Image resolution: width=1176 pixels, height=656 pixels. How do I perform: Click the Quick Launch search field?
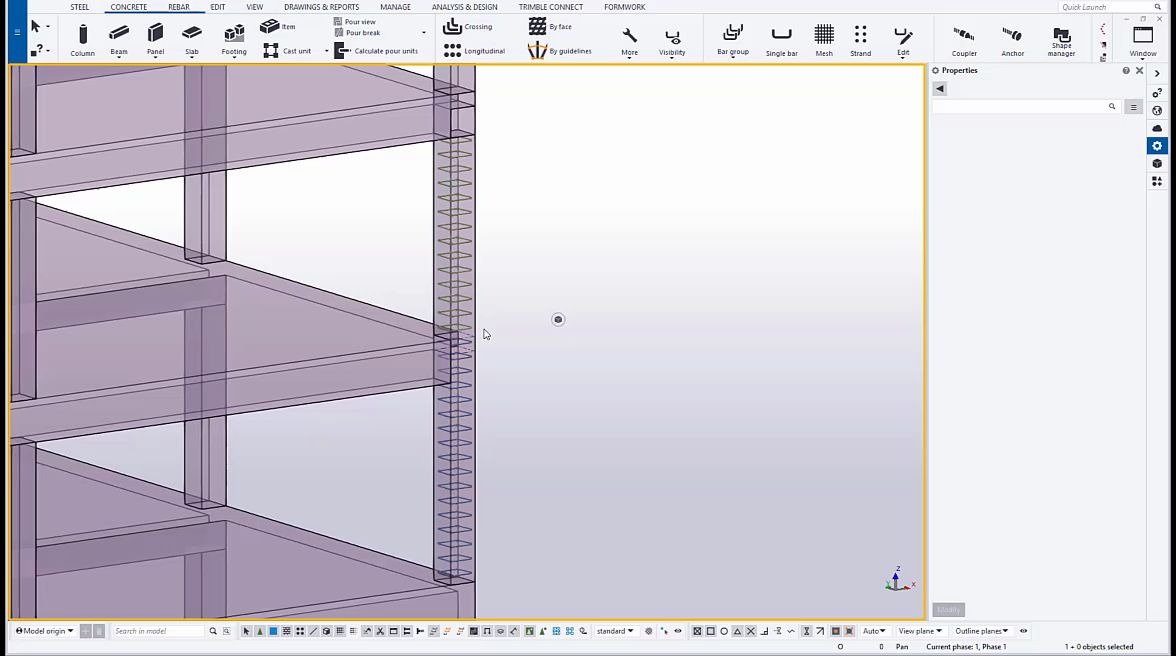1110,7
